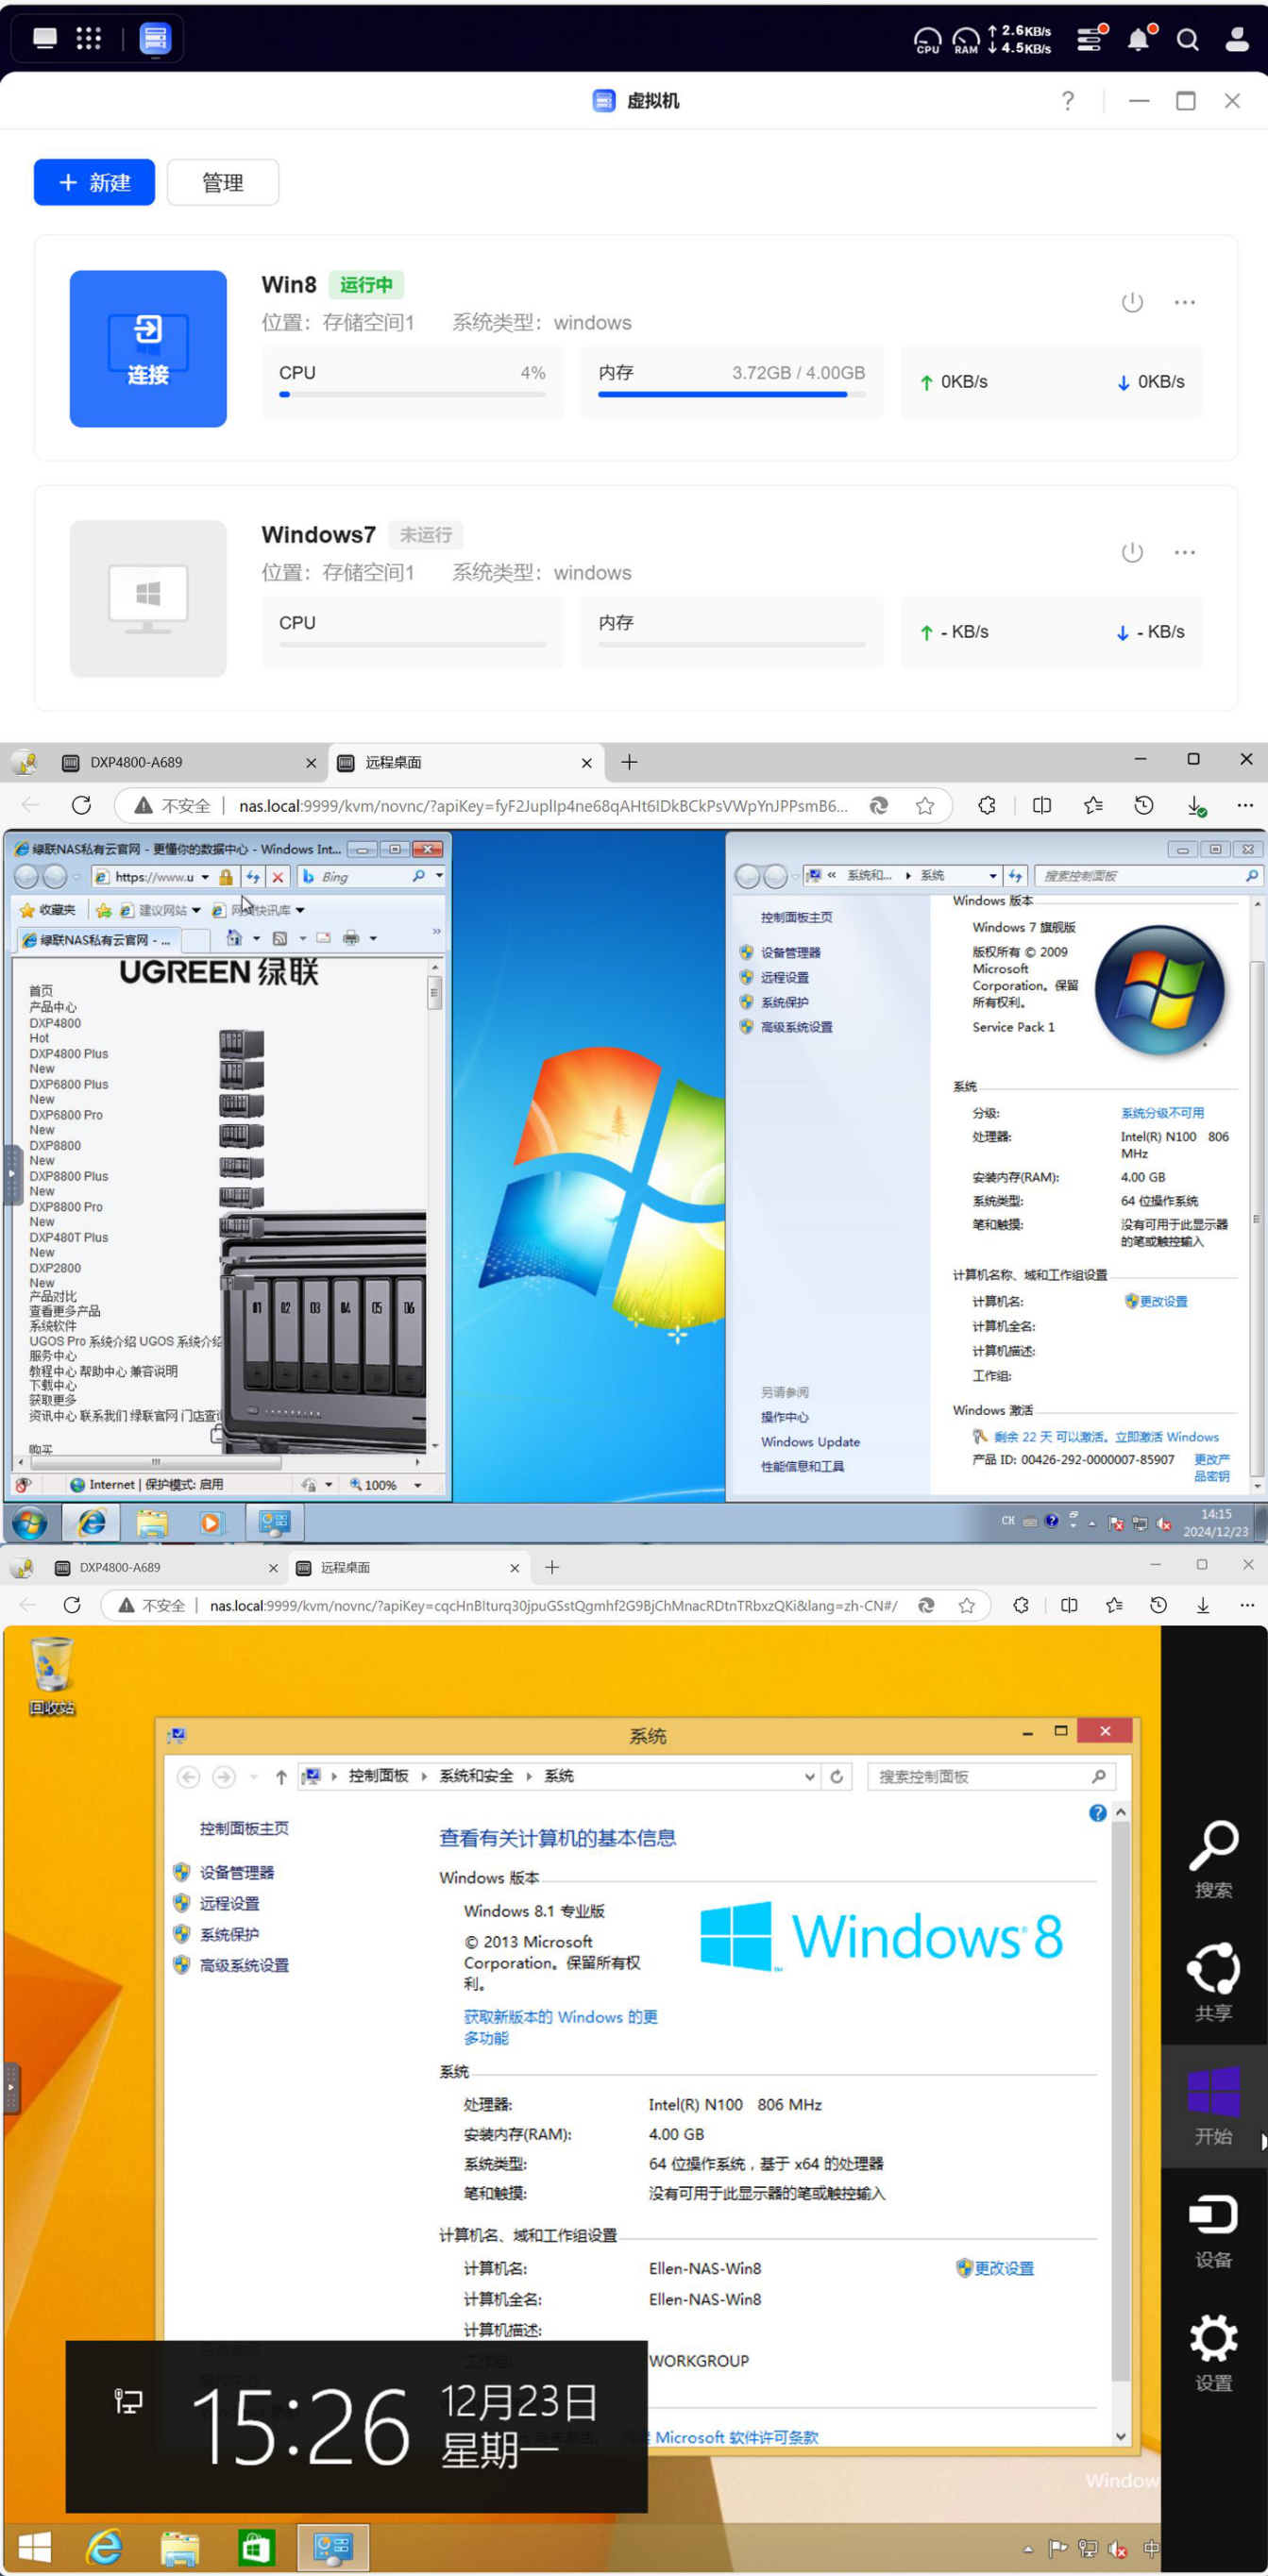1268x2576 pixels.
Task: Click 新建 to create a virtual machine
Action: click(94, 182)
